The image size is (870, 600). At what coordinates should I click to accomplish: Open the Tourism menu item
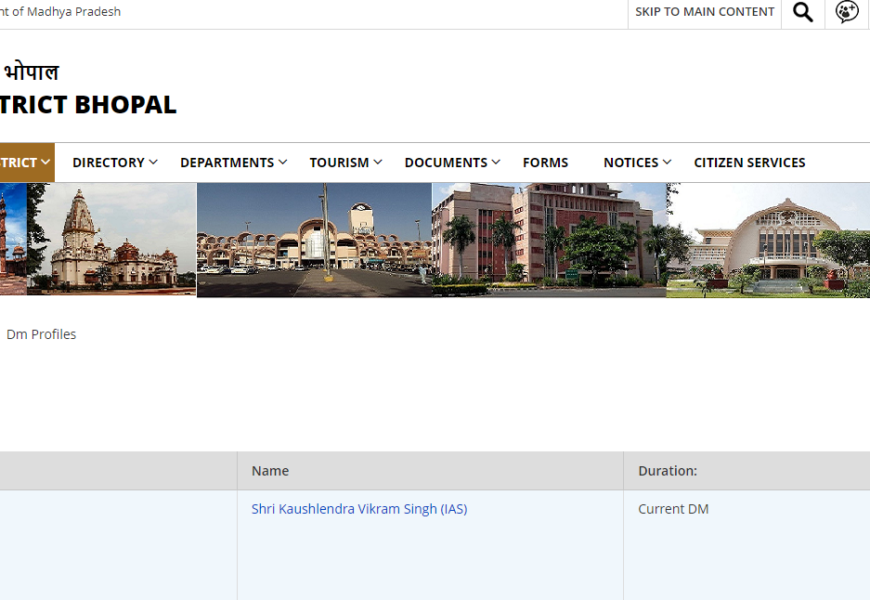click(339, 163)
